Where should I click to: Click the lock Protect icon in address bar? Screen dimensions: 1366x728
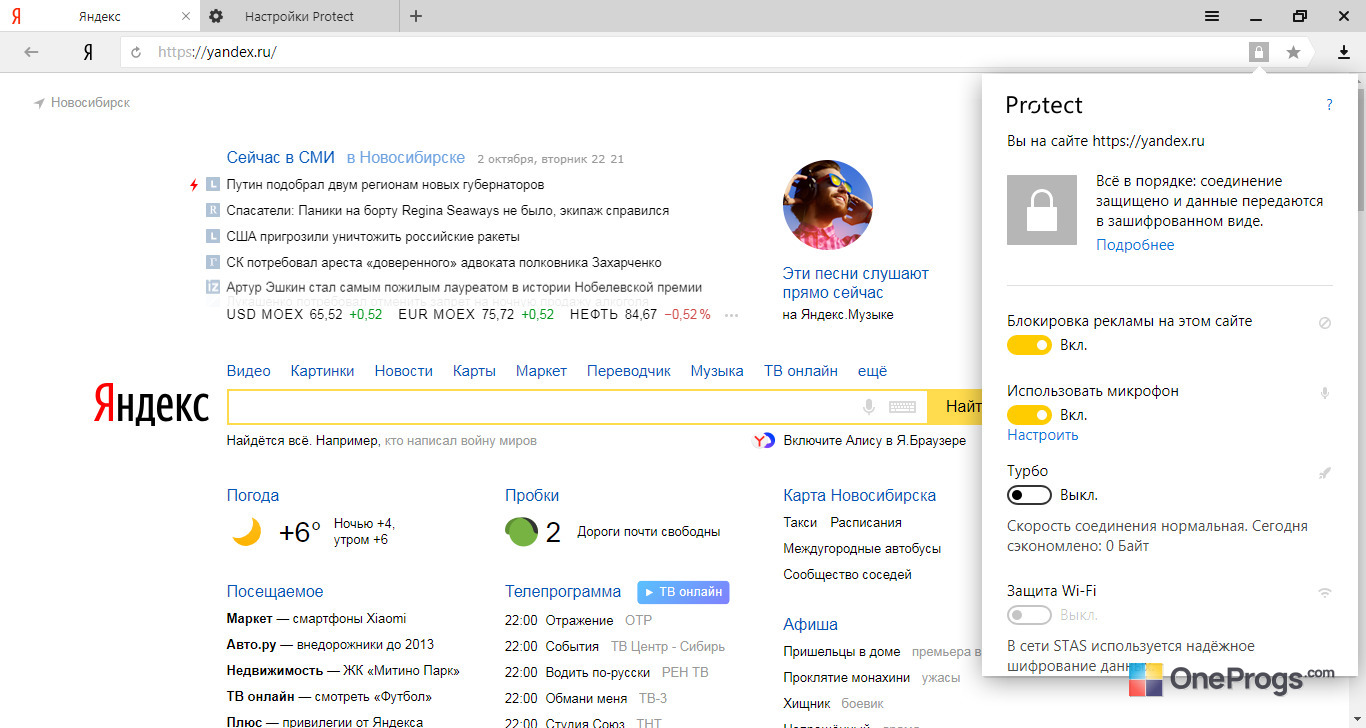(x=1258, y=52)
